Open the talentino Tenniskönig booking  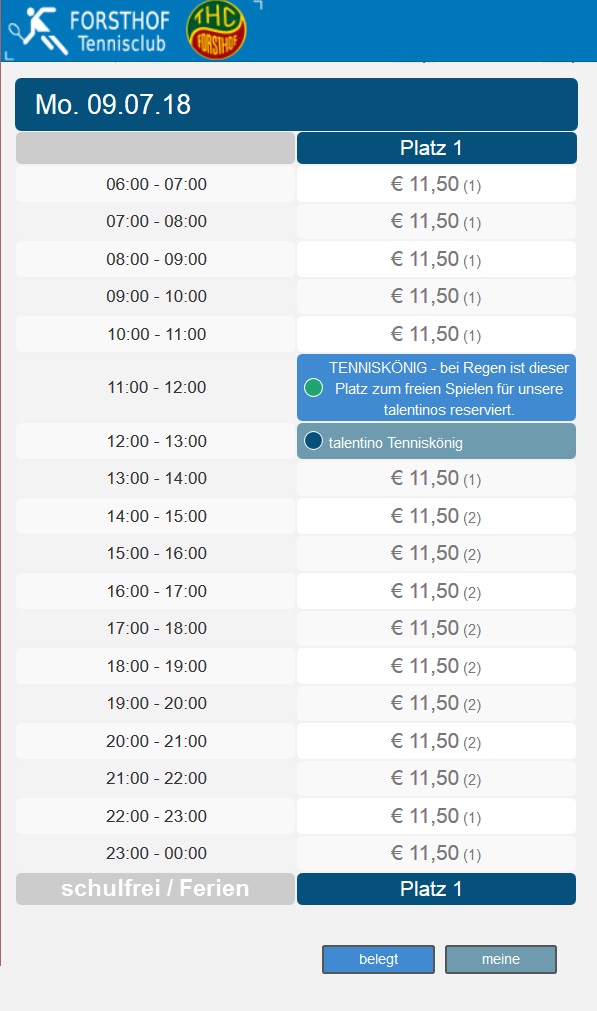click(436, 441)
